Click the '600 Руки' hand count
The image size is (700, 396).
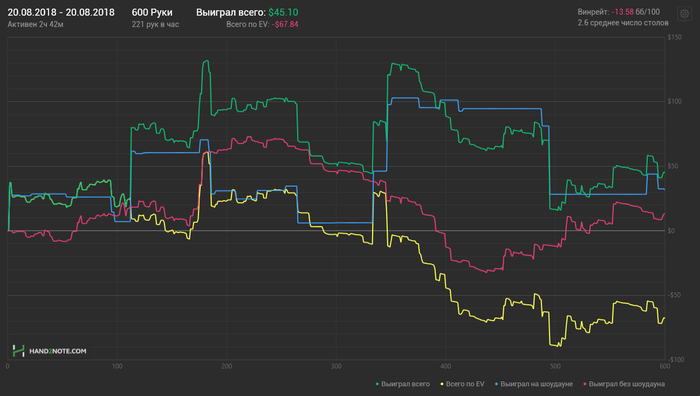[x=152, y=13]
